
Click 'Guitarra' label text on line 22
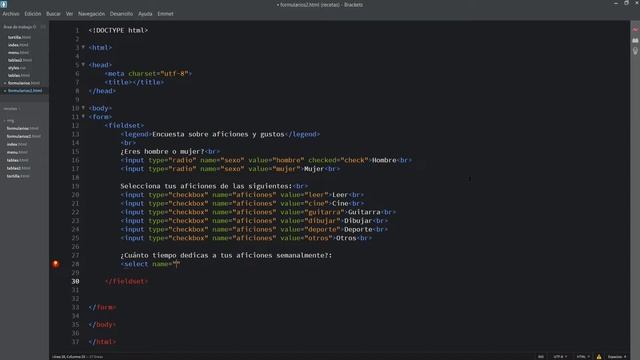tap(364, 212)
